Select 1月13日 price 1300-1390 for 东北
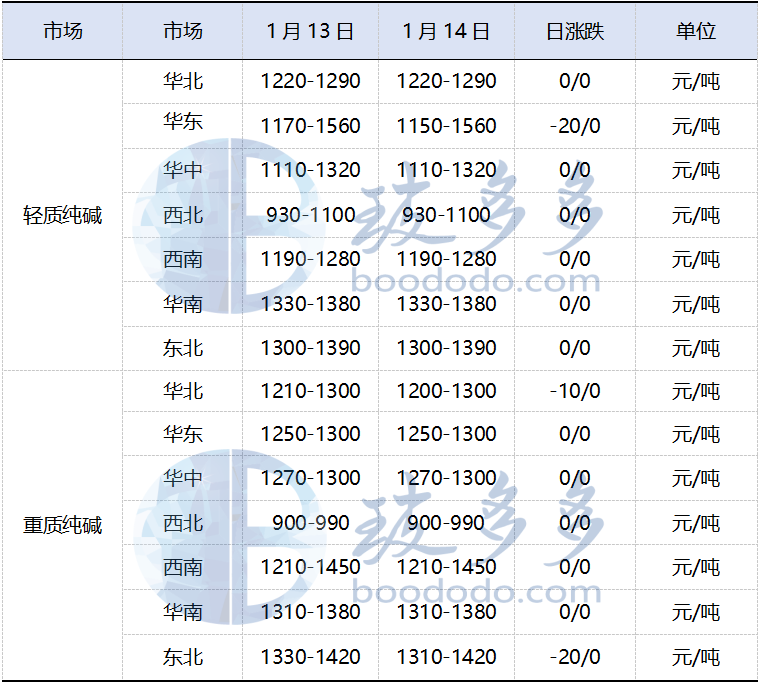 (x=310, y=348)
